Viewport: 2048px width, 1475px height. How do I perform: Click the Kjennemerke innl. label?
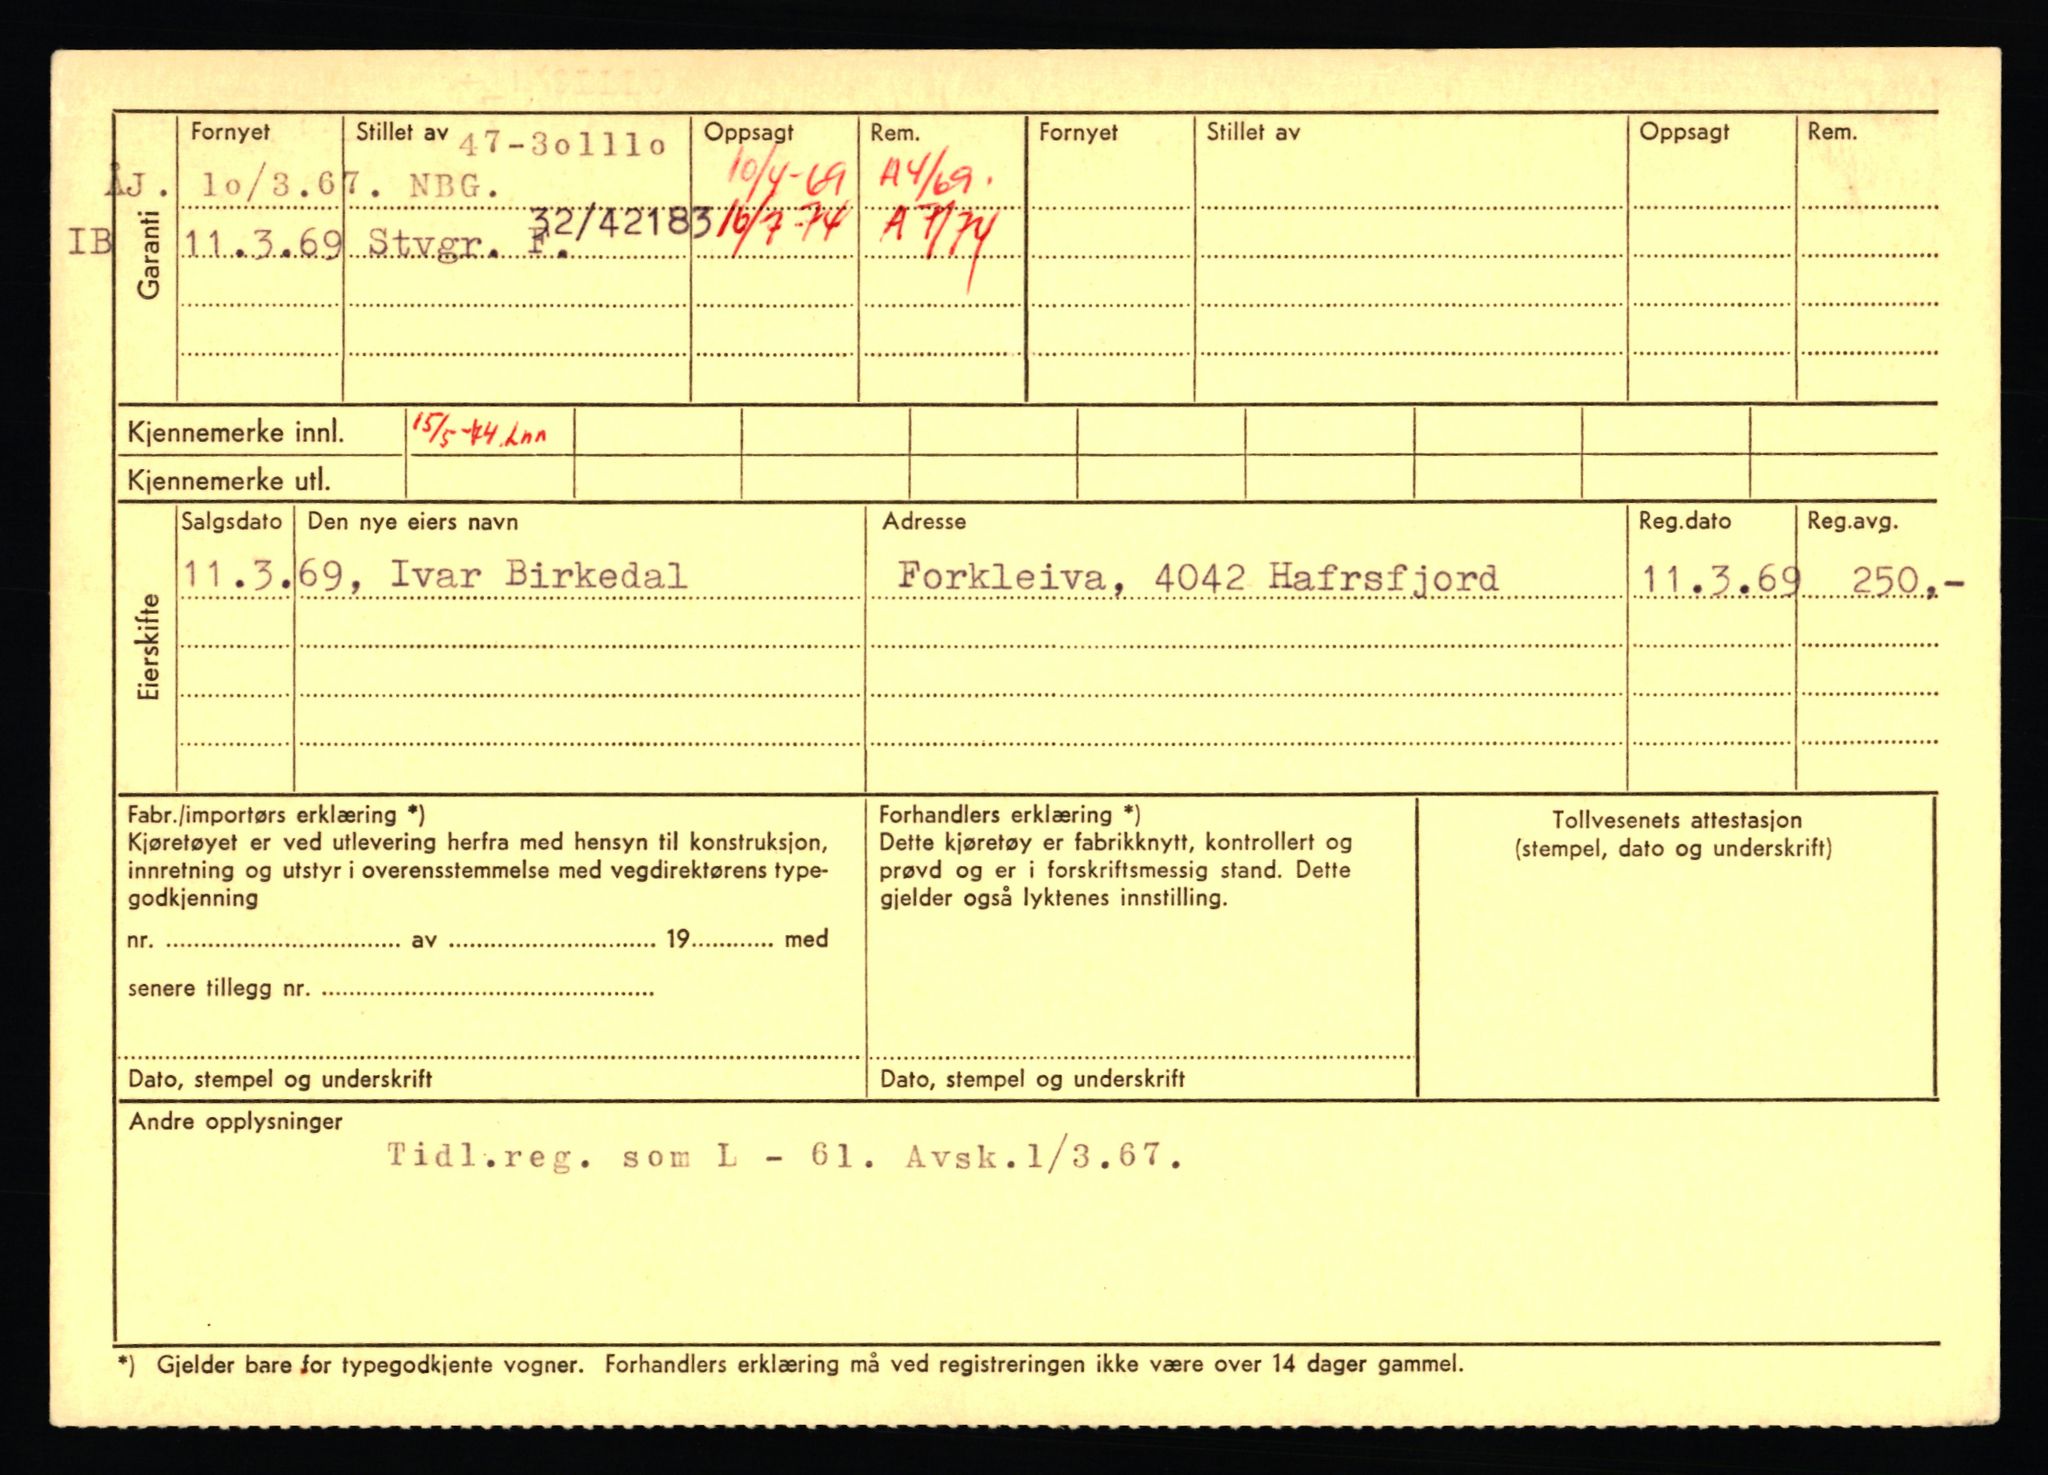coord(236,433)
